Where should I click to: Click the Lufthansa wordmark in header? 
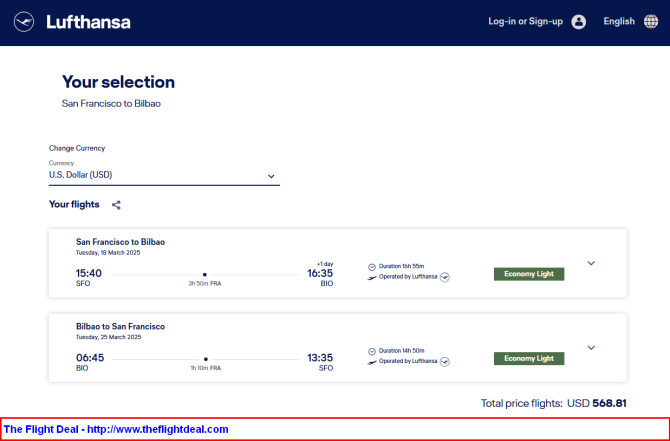[88, 22]
